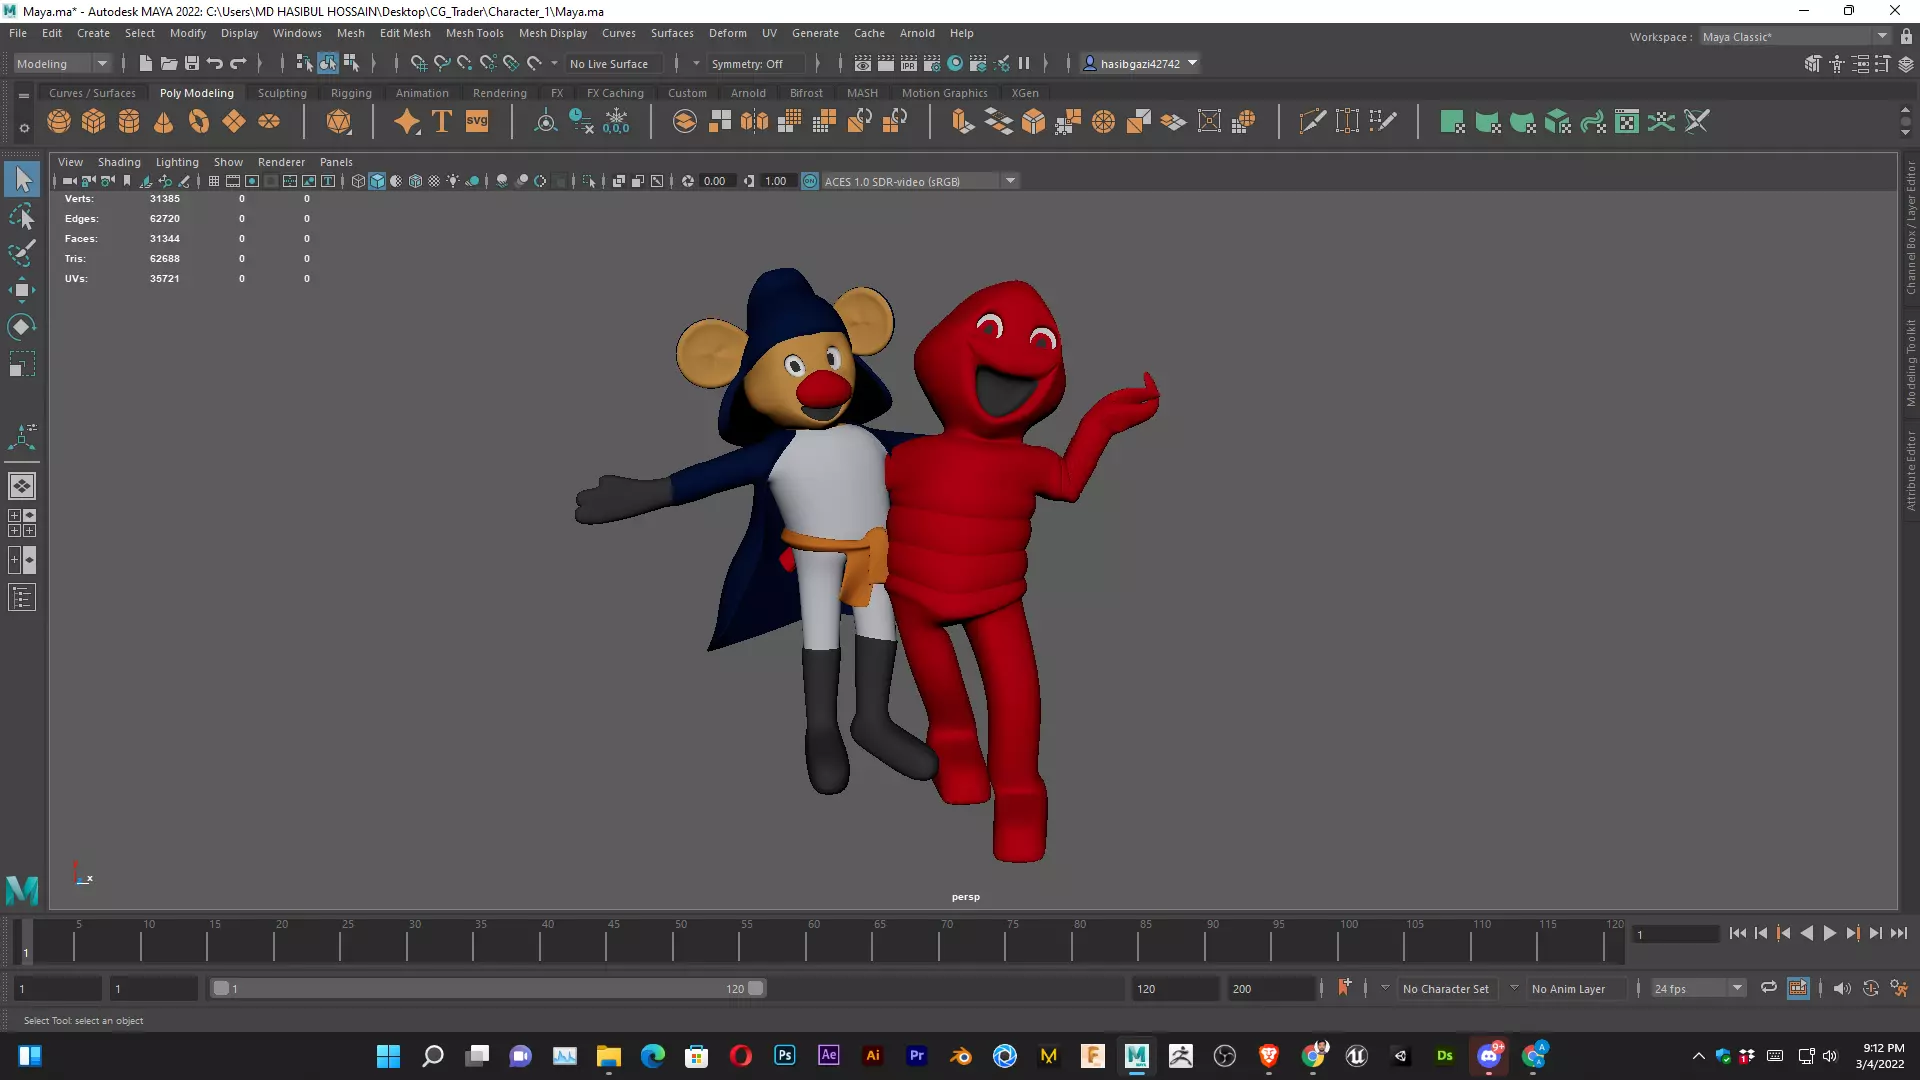Select the Lasso selection tool
1920x1080 pixels.
(x=22, y=217)
